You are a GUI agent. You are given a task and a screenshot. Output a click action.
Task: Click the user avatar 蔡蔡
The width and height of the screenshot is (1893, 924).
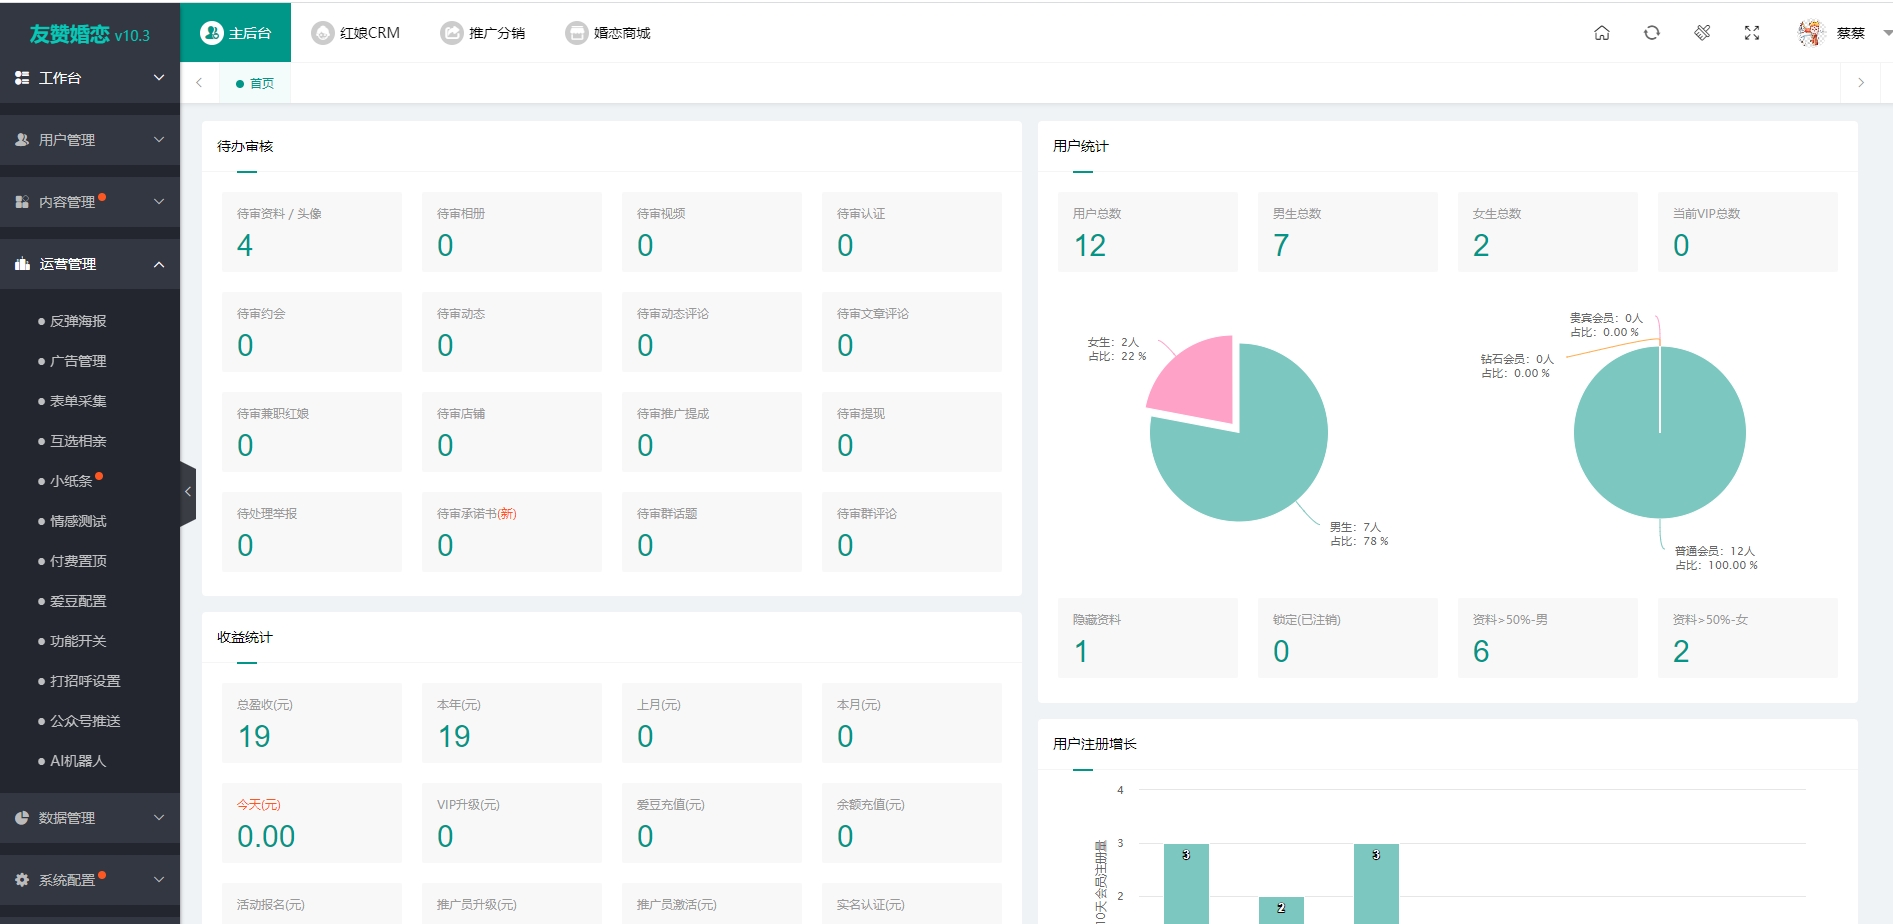pos(1811,33)
